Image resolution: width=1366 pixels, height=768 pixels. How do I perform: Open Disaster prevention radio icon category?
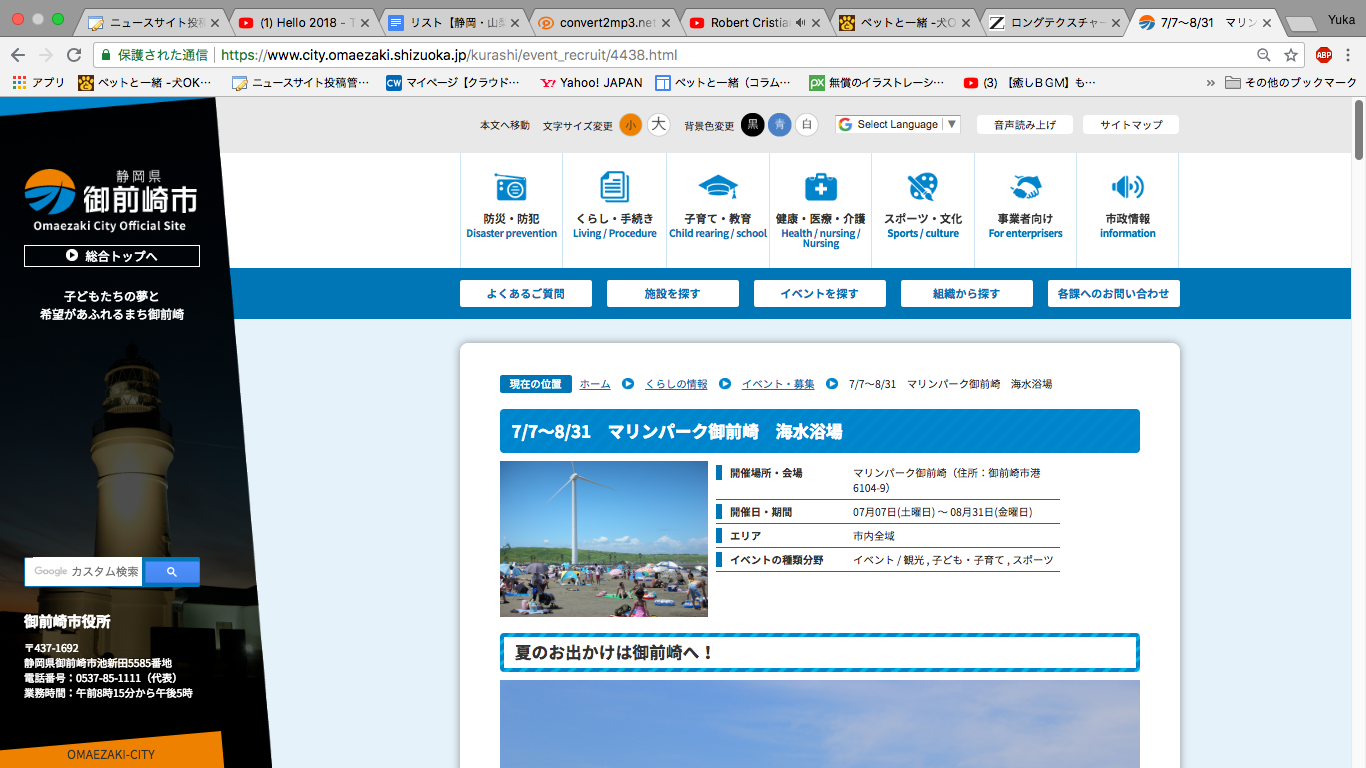511,187
